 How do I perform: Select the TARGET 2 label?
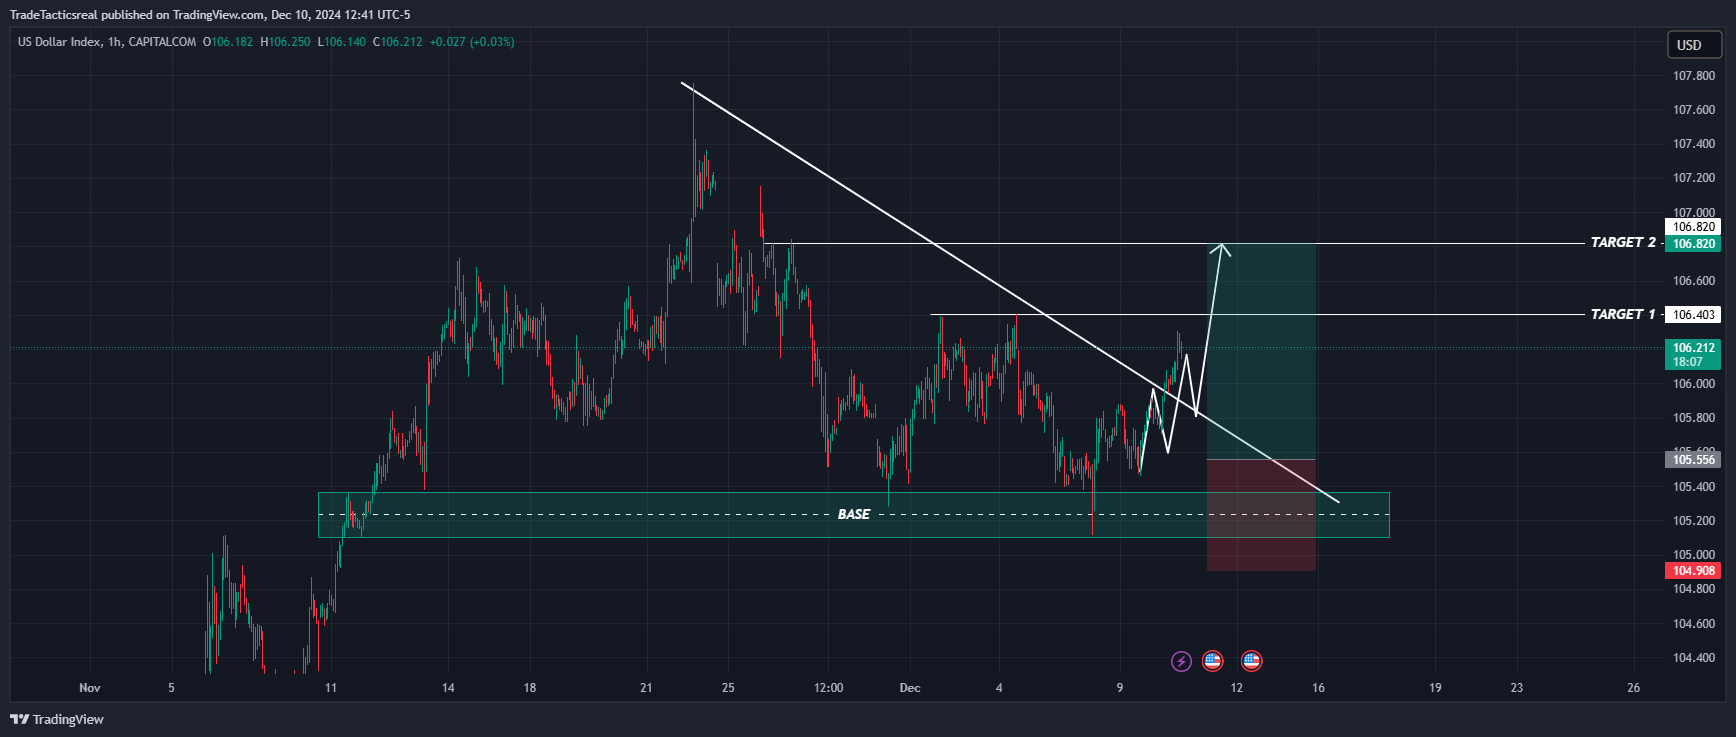[1623, 243]
